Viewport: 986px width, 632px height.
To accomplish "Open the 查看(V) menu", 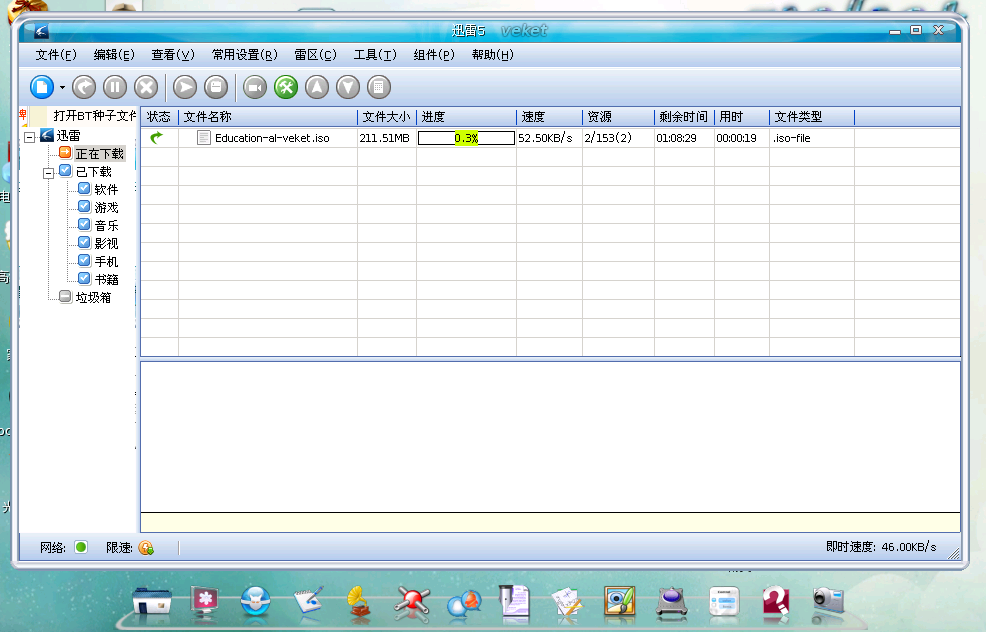I will tap(173, 55).
